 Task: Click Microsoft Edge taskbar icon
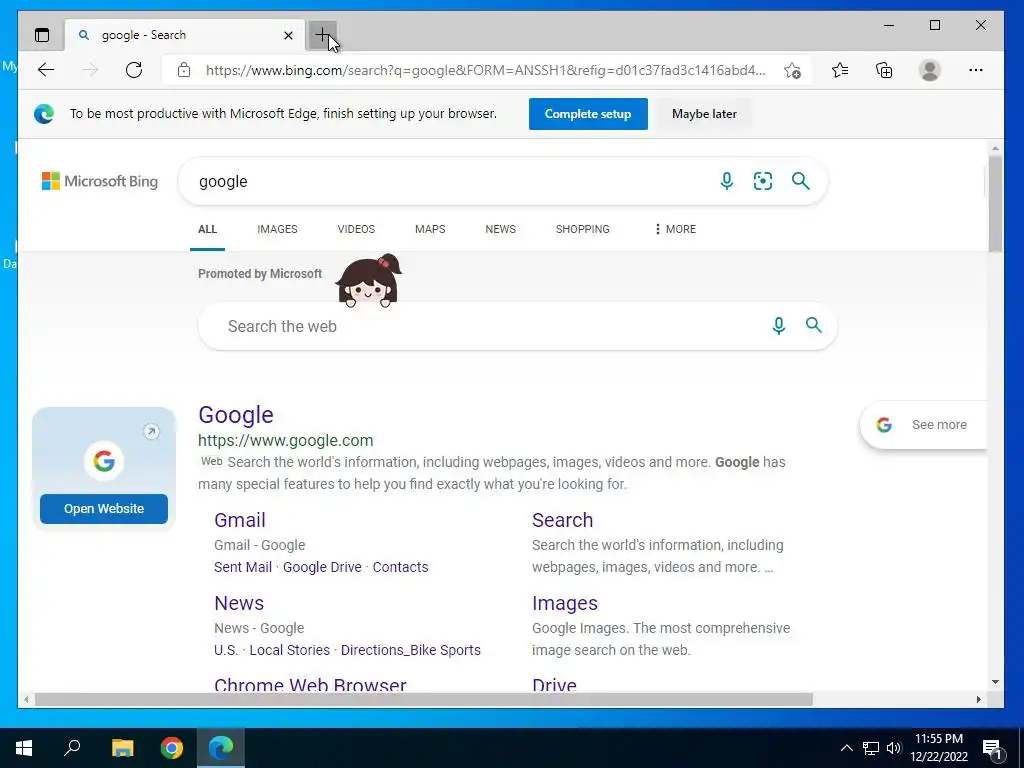(x=221, y=748)
